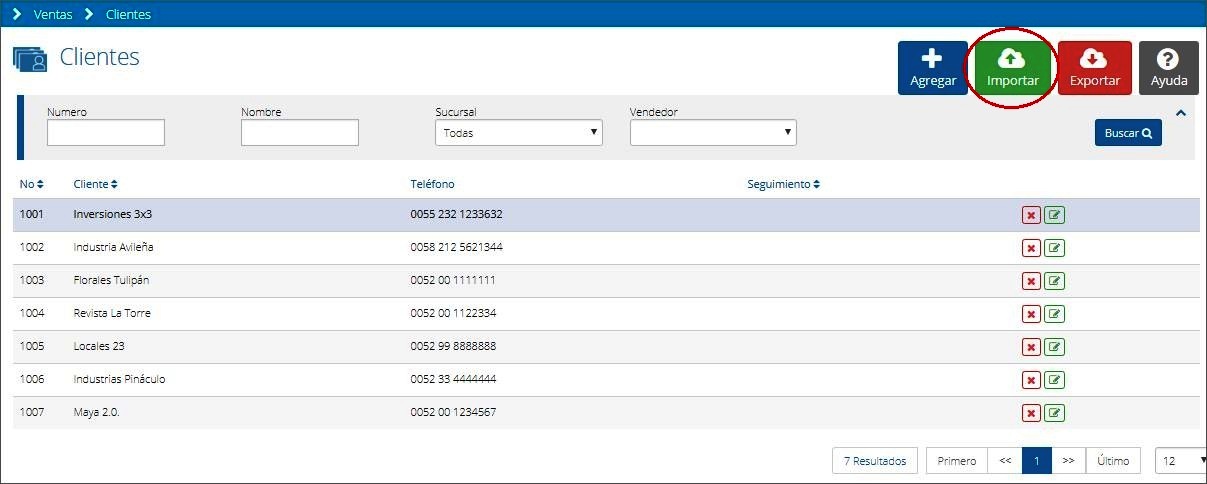Image resolution: width=1207 pixels, height=484 pixels.
Task: Select the Inversiones 3x3 client name
Action: (x=113, y=214)
